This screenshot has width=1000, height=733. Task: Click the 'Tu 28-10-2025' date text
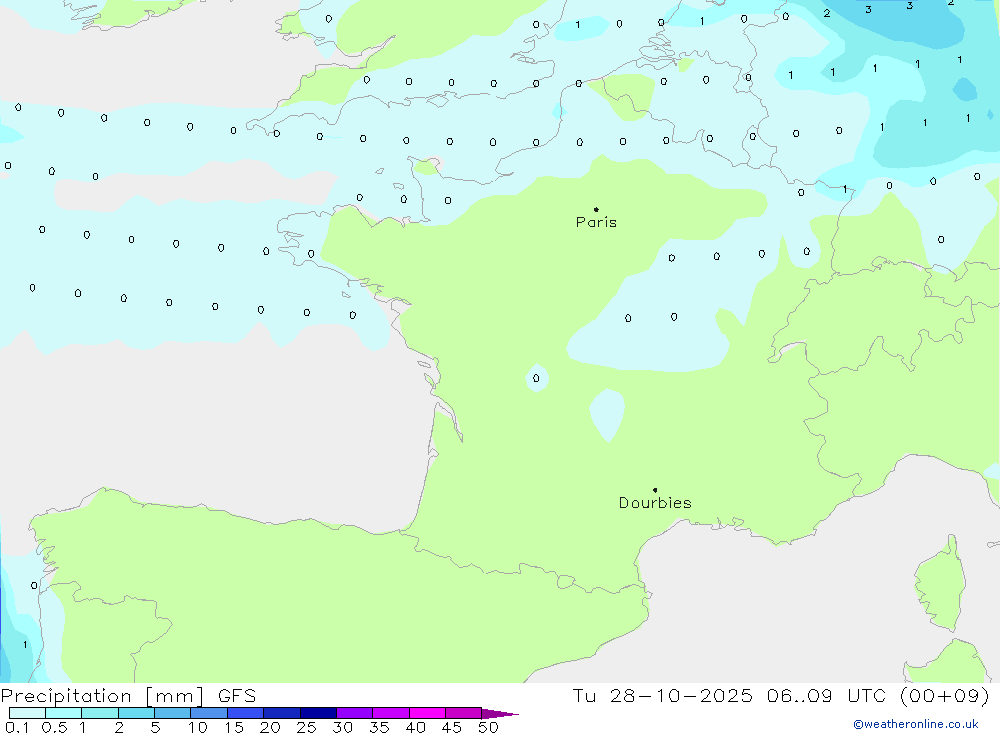pos(662,696)
